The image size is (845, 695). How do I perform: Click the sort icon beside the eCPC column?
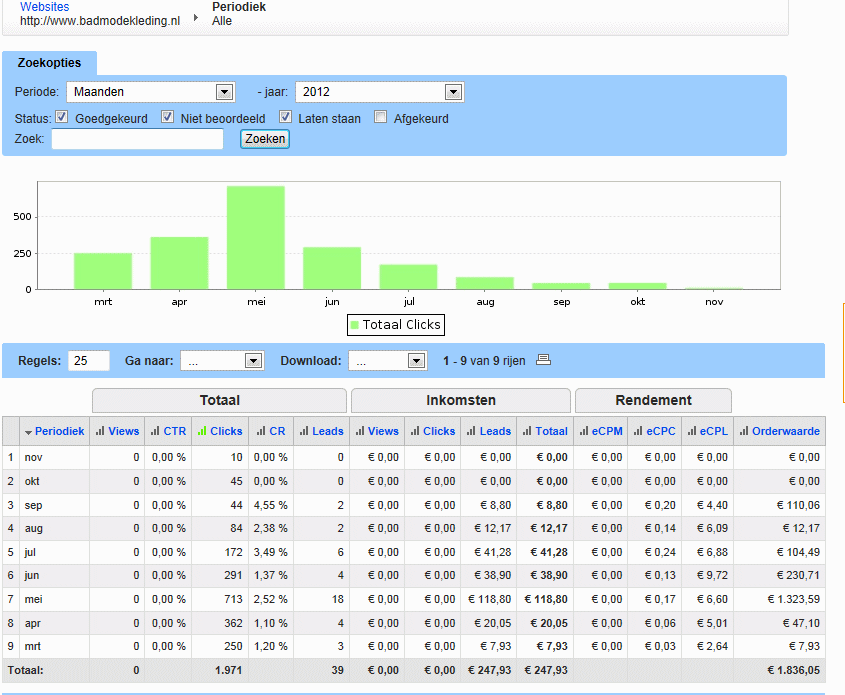(x=638, y=431)
